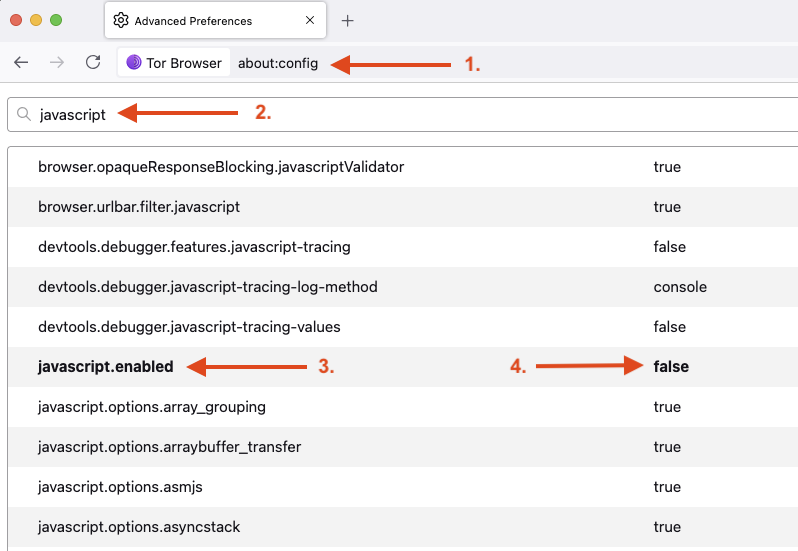798x551 pixels.
Task: Click the search magnifier icon
Action: [24, 114]
